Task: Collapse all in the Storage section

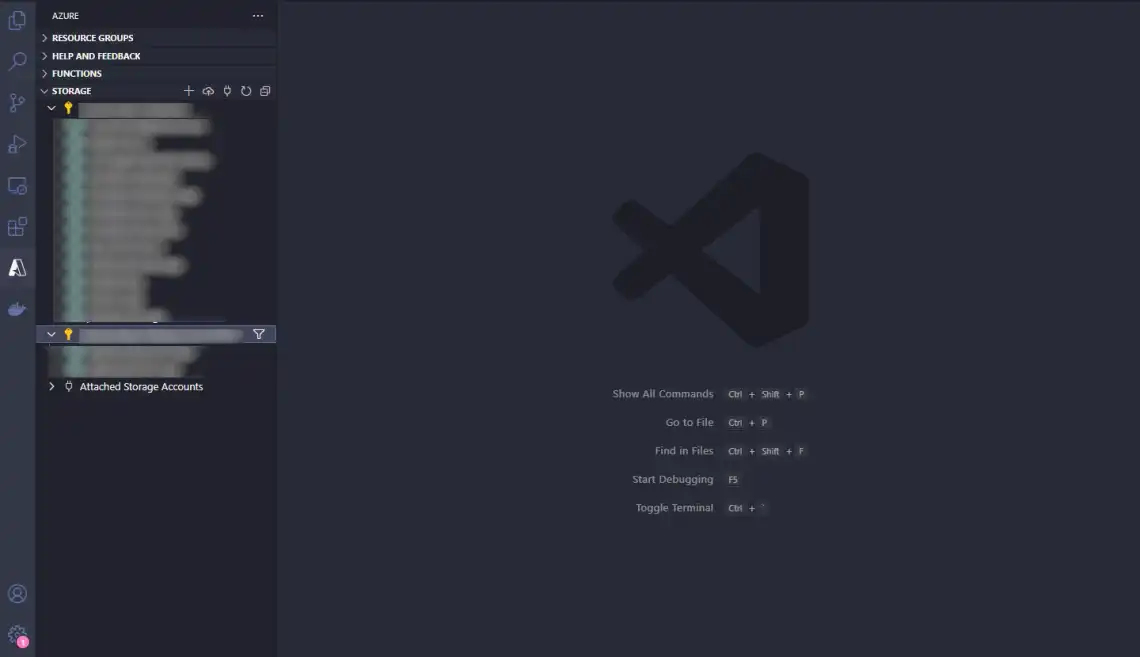Action: coord(265,91)
